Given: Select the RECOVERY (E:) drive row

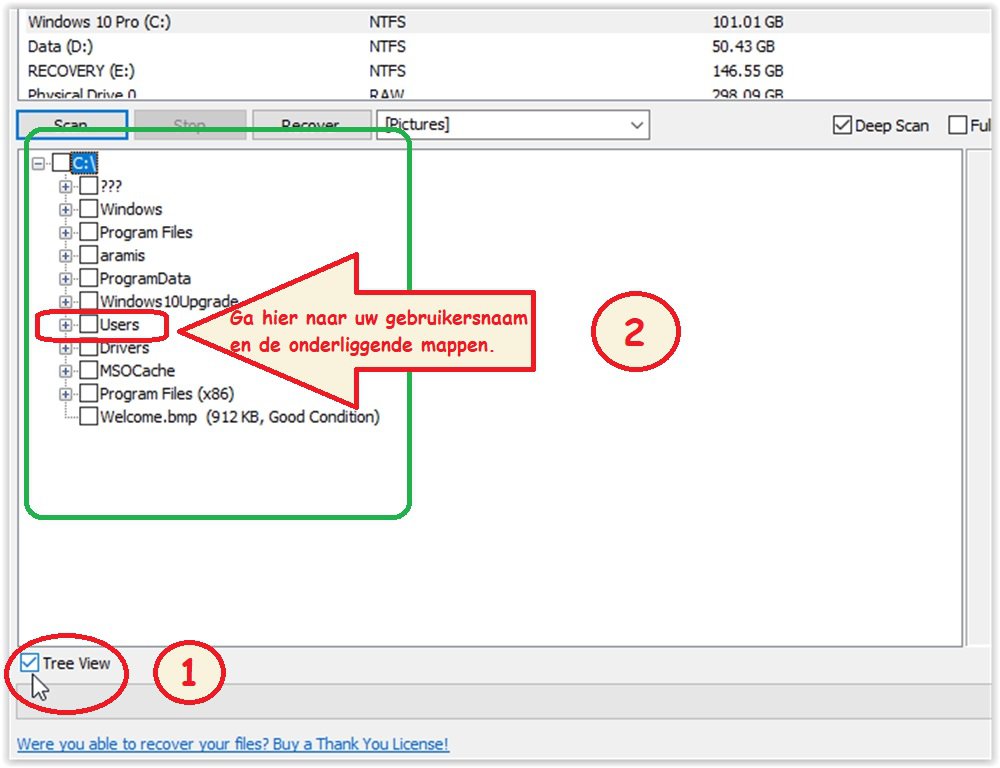Looking at the screenshot, I should click(504, 71).
